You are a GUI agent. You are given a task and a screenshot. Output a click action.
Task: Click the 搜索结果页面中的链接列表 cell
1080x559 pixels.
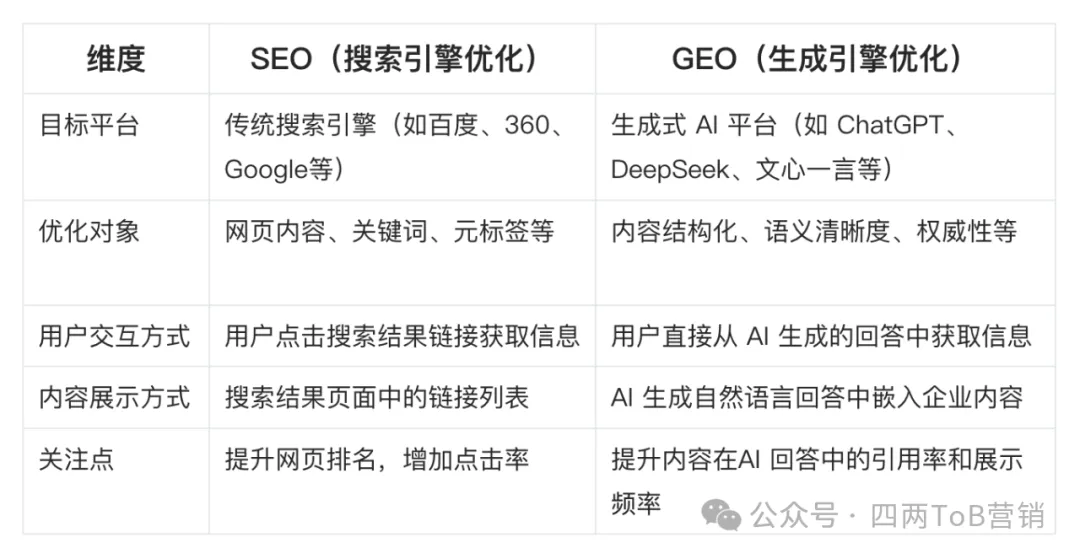[x=402, y=397]
